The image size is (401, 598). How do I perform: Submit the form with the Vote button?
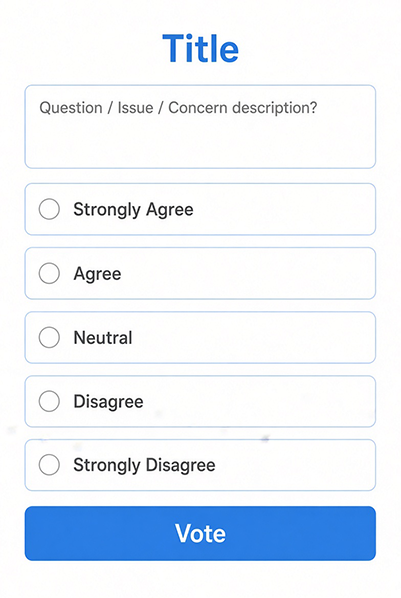(x=200, y=533)
